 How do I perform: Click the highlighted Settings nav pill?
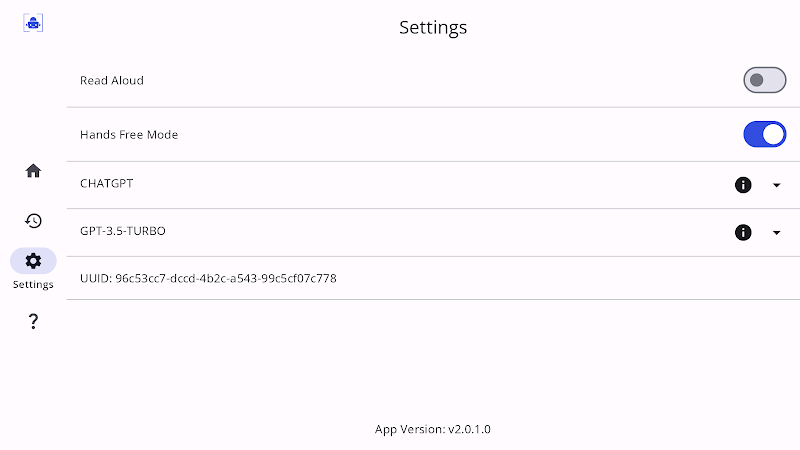33,261
